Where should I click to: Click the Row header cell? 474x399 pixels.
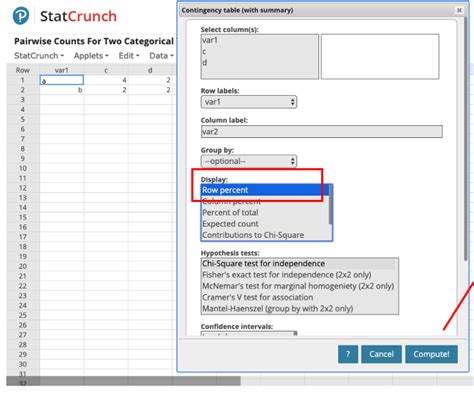(23, 70)
